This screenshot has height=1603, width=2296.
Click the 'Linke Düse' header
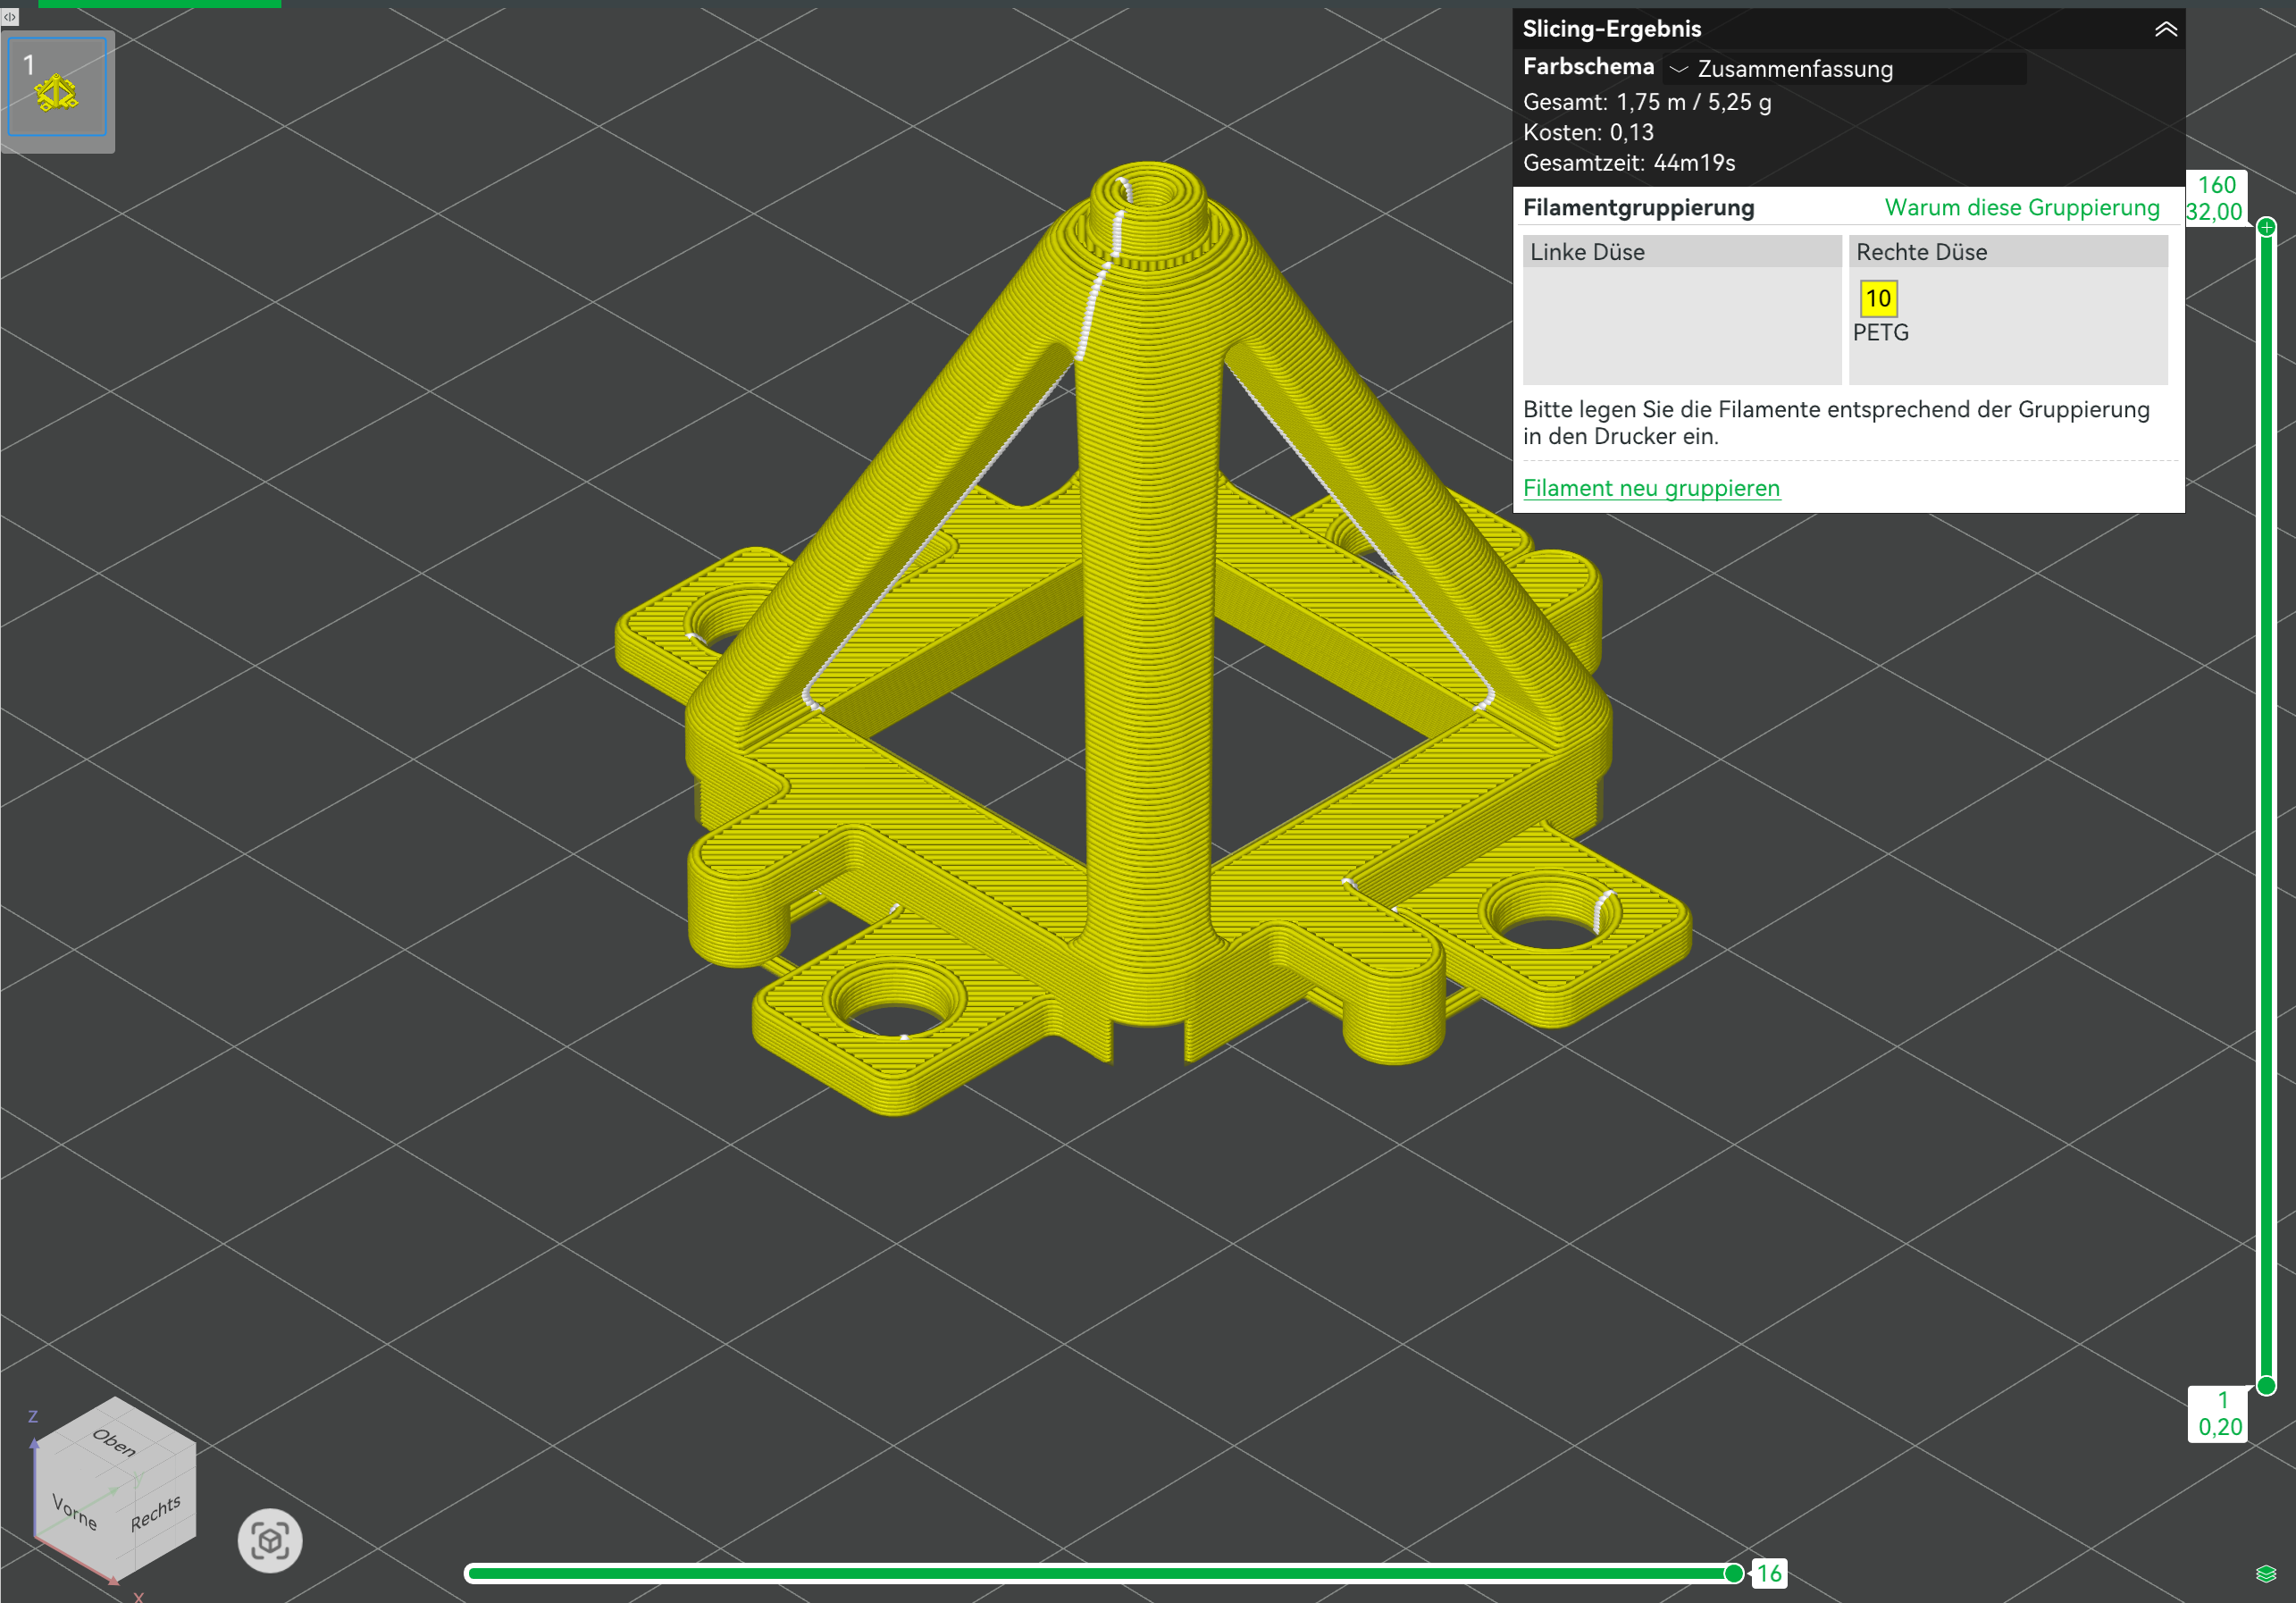[x=1682, y=252]
